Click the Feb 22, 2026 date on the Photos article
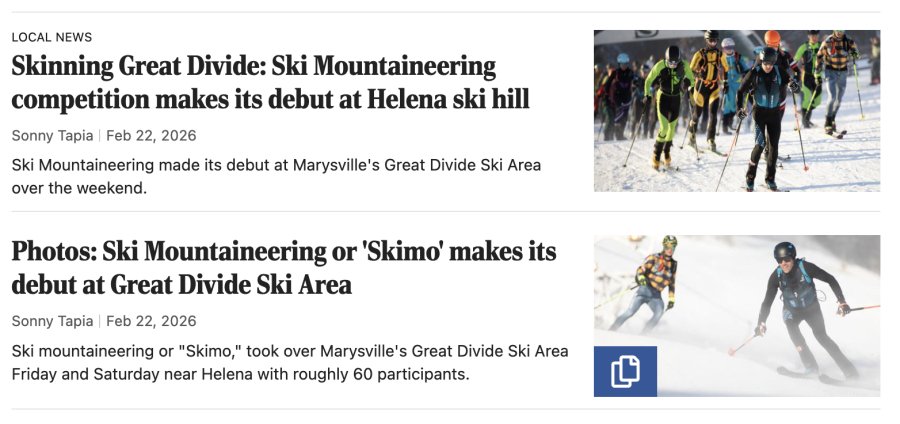This screenshot has height=424, width=900. point(151,321)
